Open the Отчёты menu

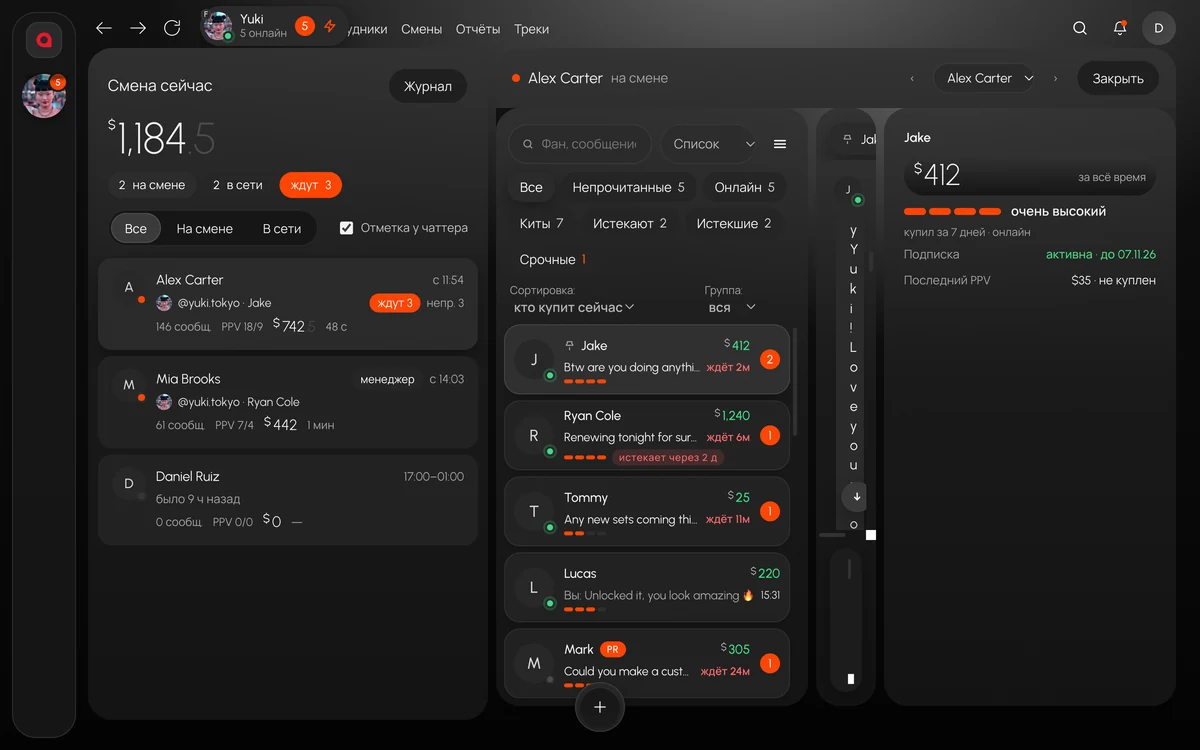click(478, 29)
